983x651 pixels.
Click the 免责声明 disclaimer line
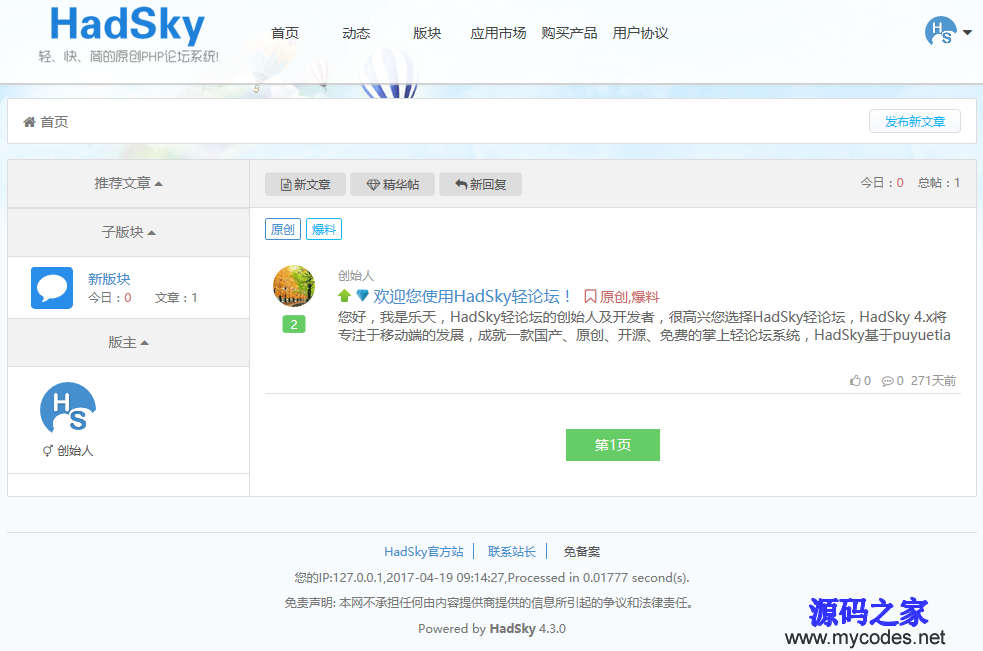coord(489,603)
